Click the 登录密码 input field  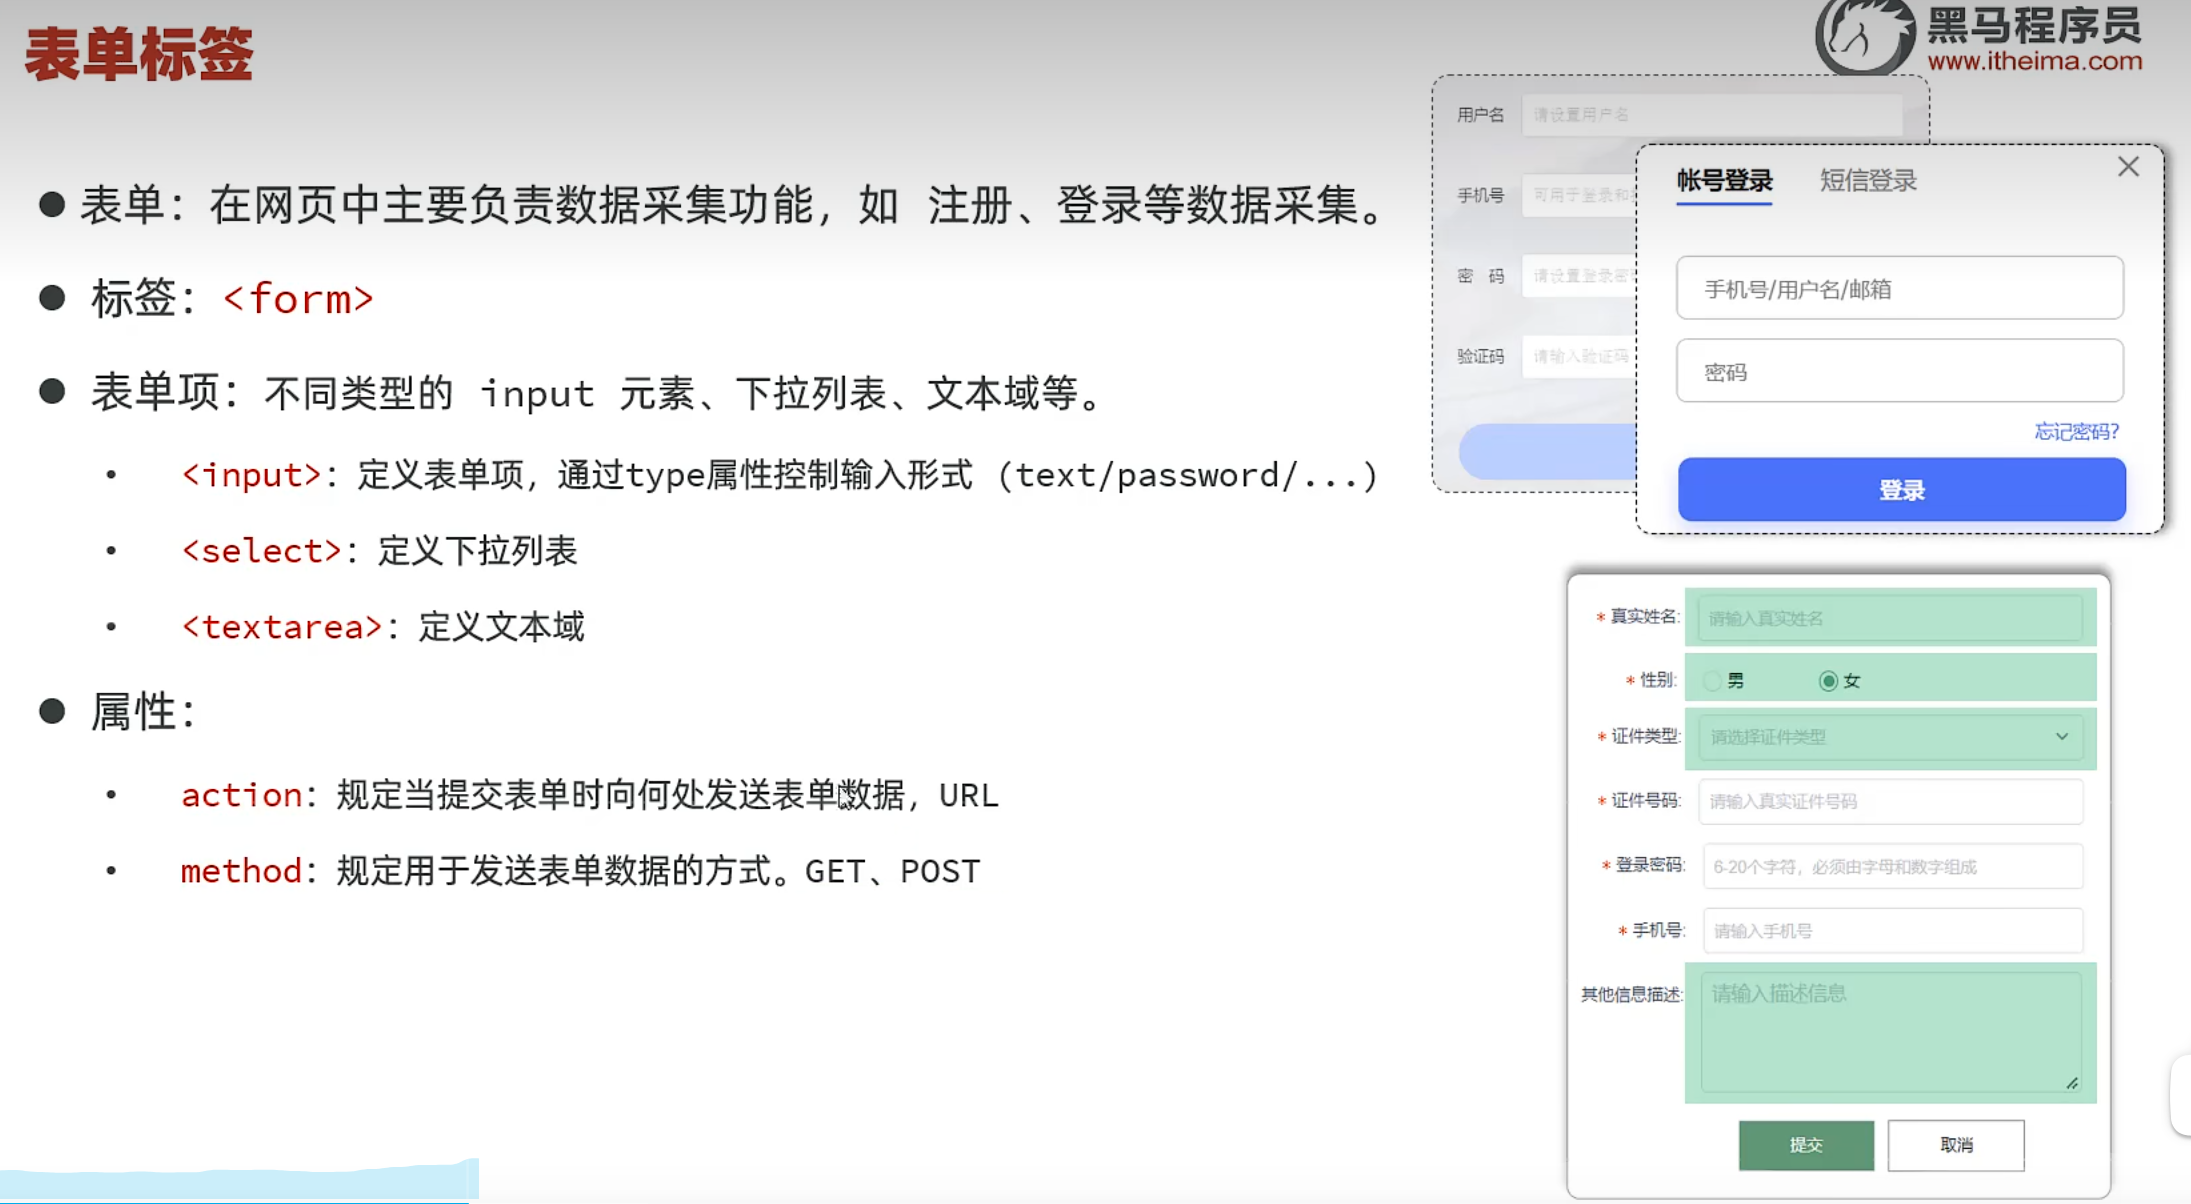pos(1892,867)
